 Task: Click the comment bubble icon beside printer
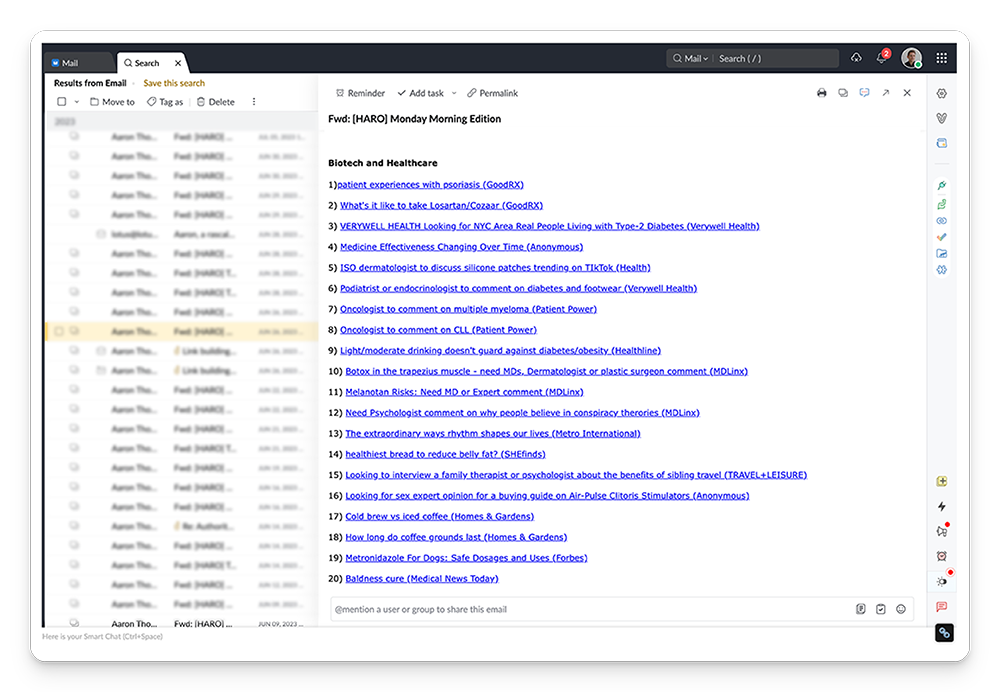tap(843, 93)
